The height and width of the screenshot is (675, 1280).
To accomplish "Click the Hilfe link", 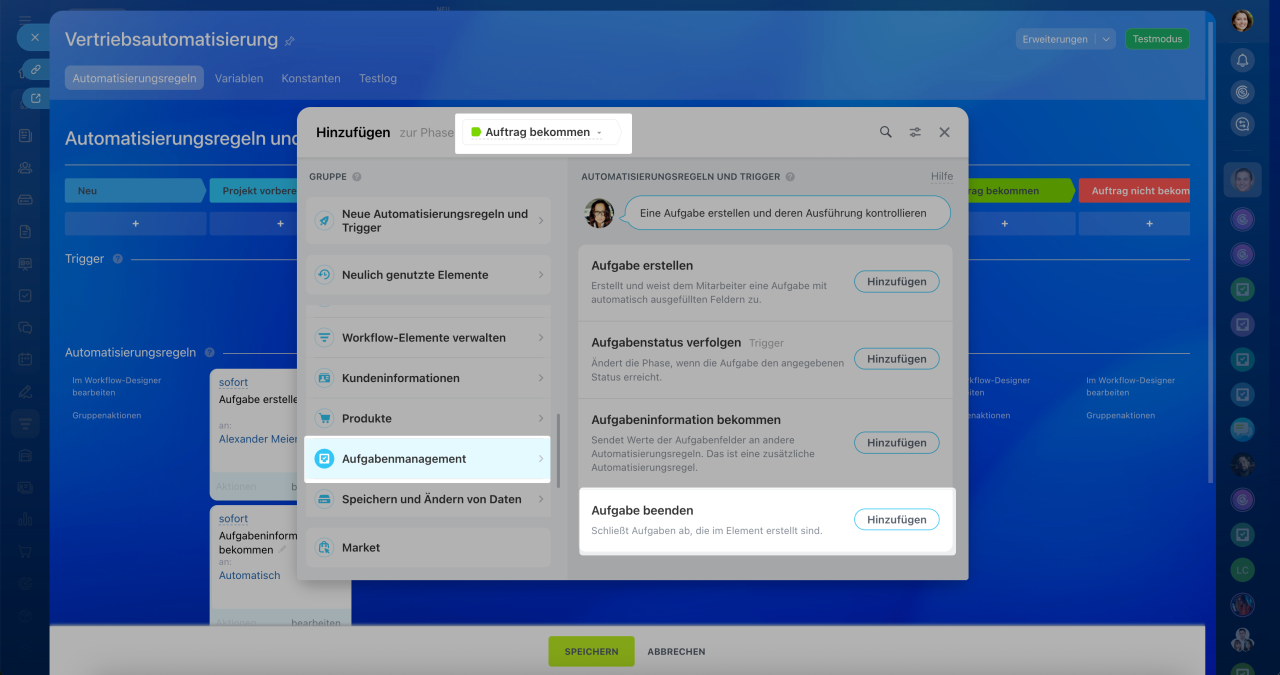I will 942,177.
